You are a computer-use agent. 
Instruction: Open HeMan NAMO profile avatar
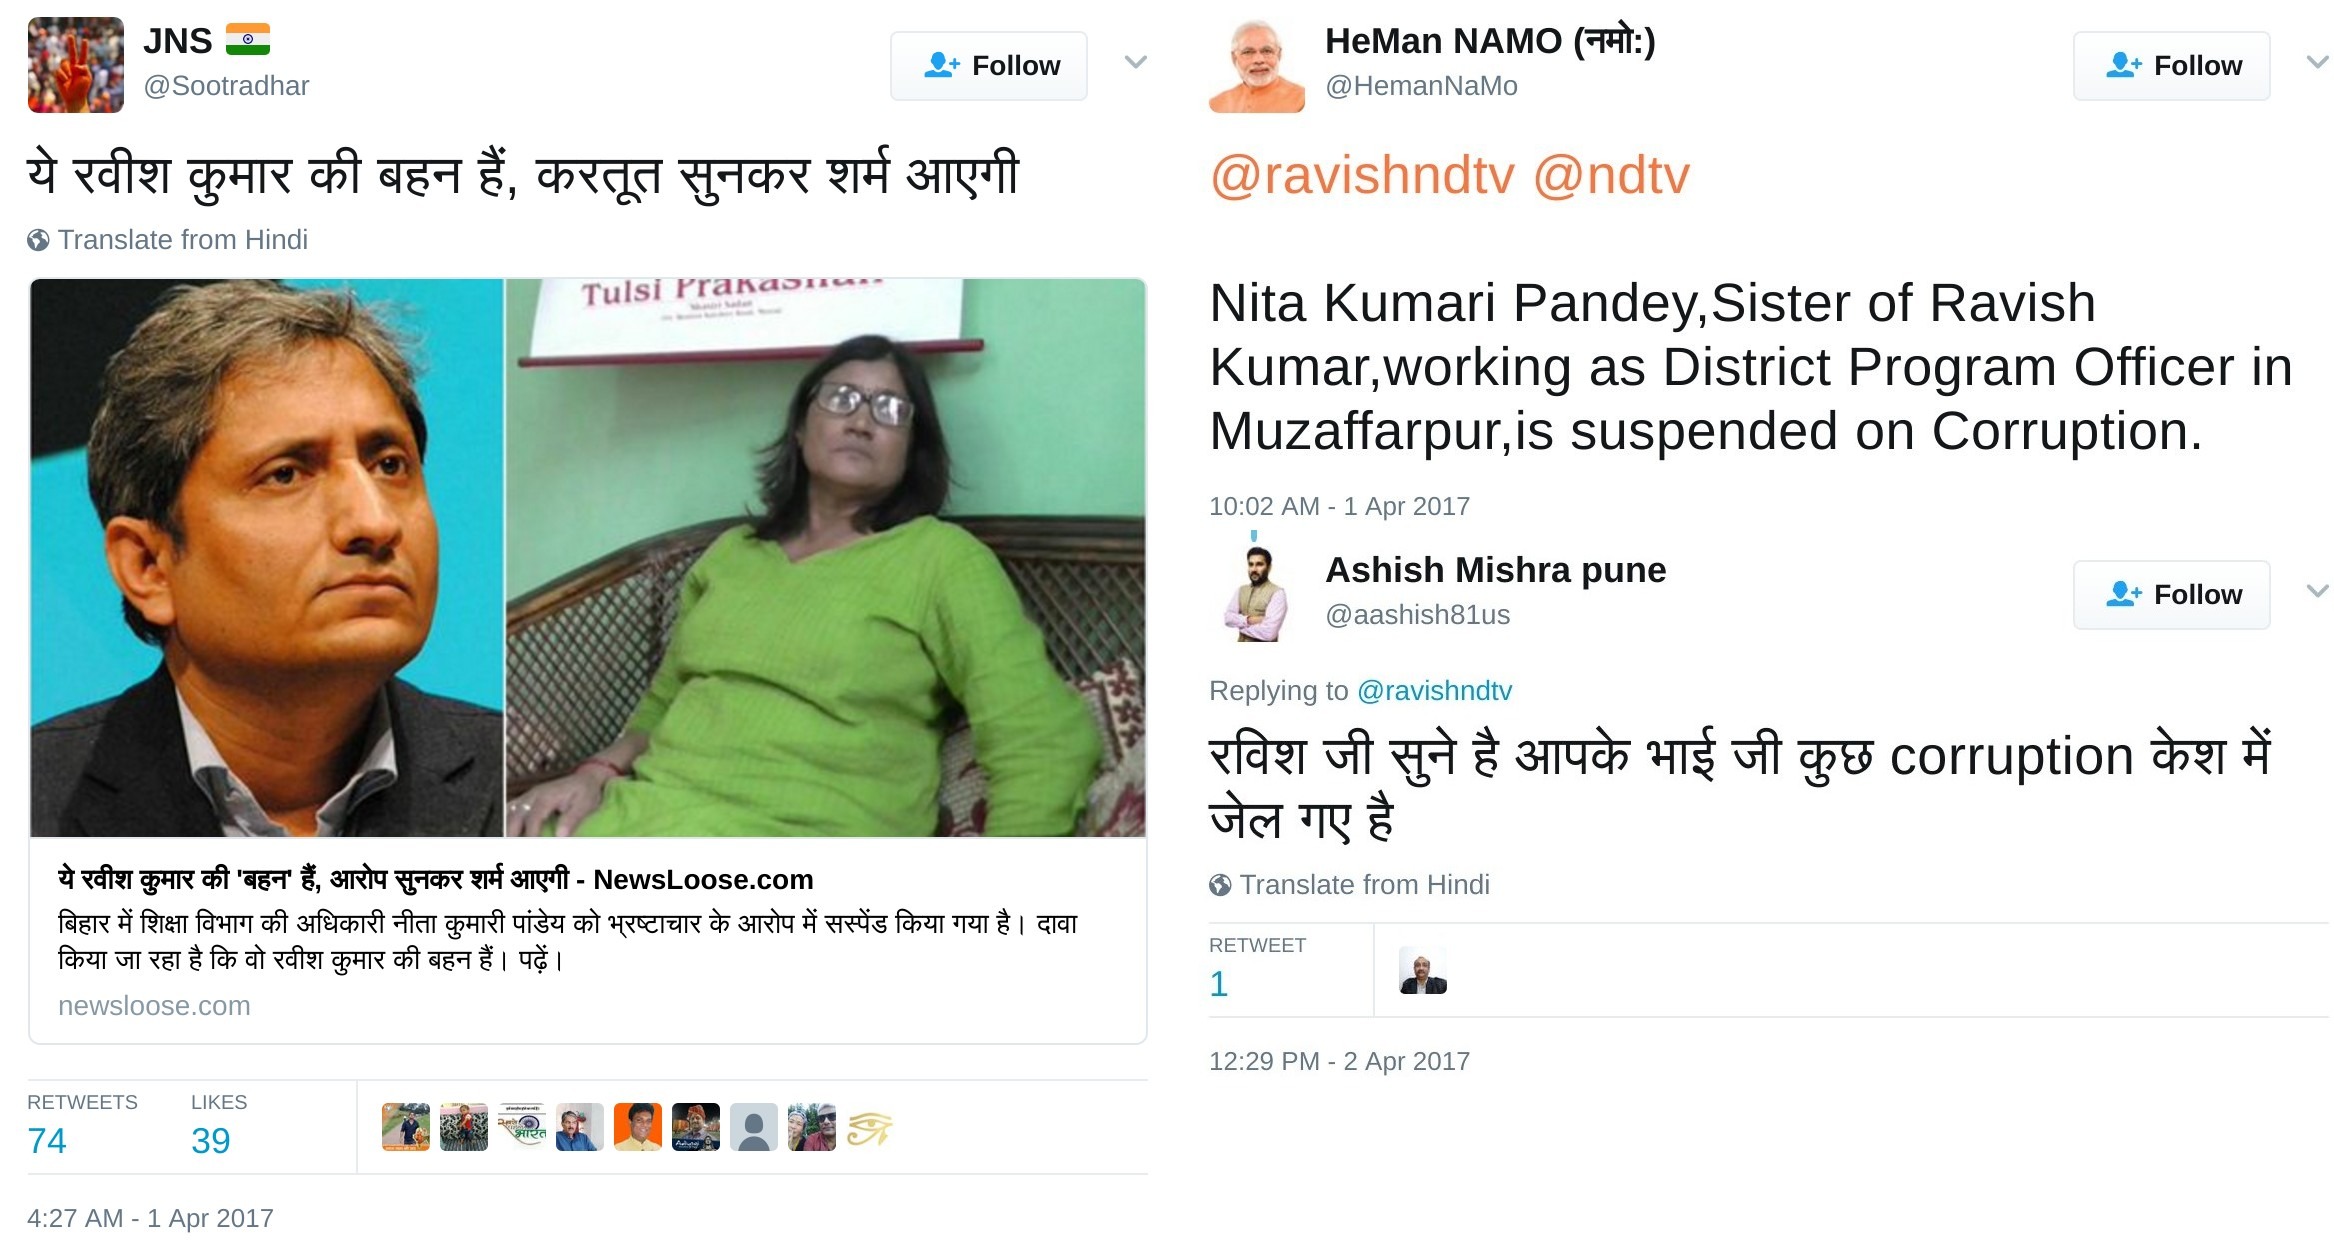point(1256,64)
